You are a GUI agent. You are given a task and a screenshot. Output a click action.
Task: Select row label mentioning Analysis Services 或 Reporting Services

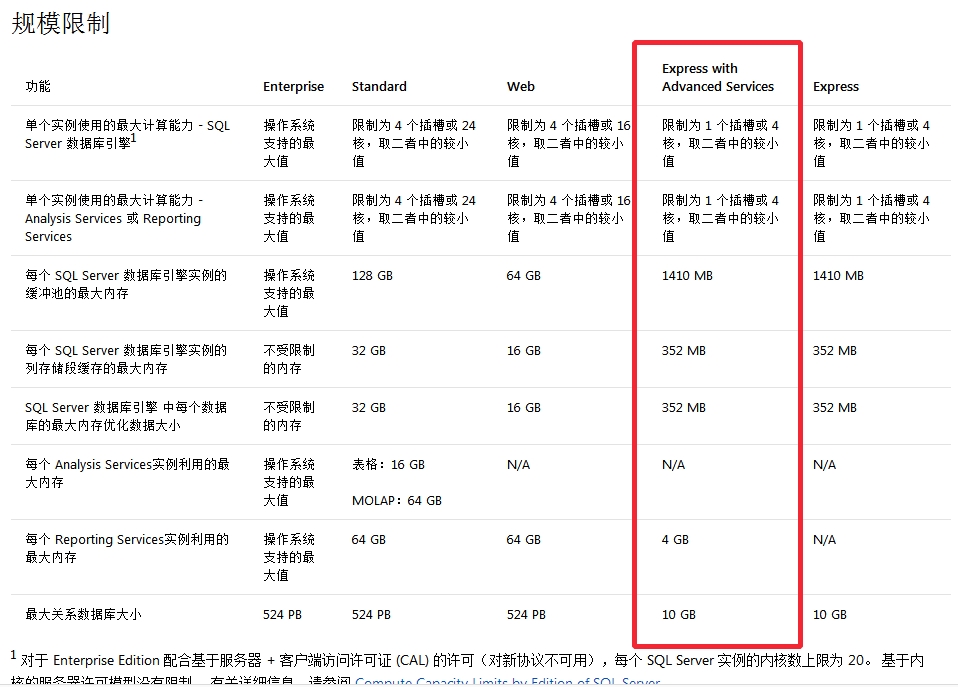click(113, 218)
